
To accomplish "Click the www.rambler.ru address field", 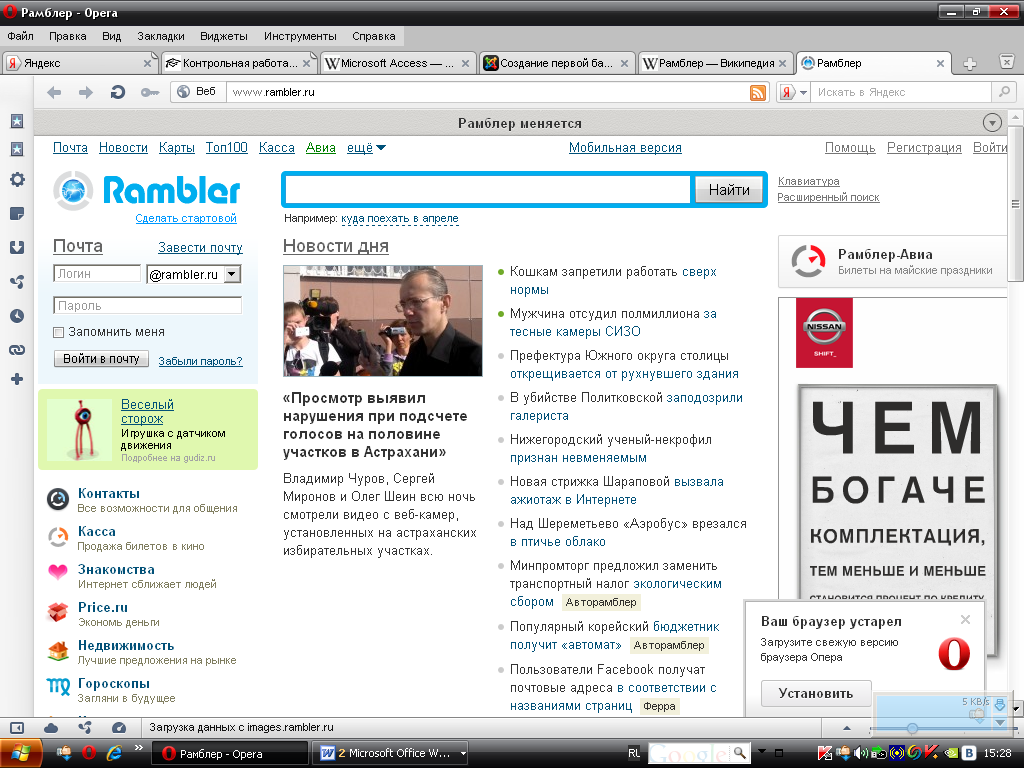I will click(x=487, y=92).
